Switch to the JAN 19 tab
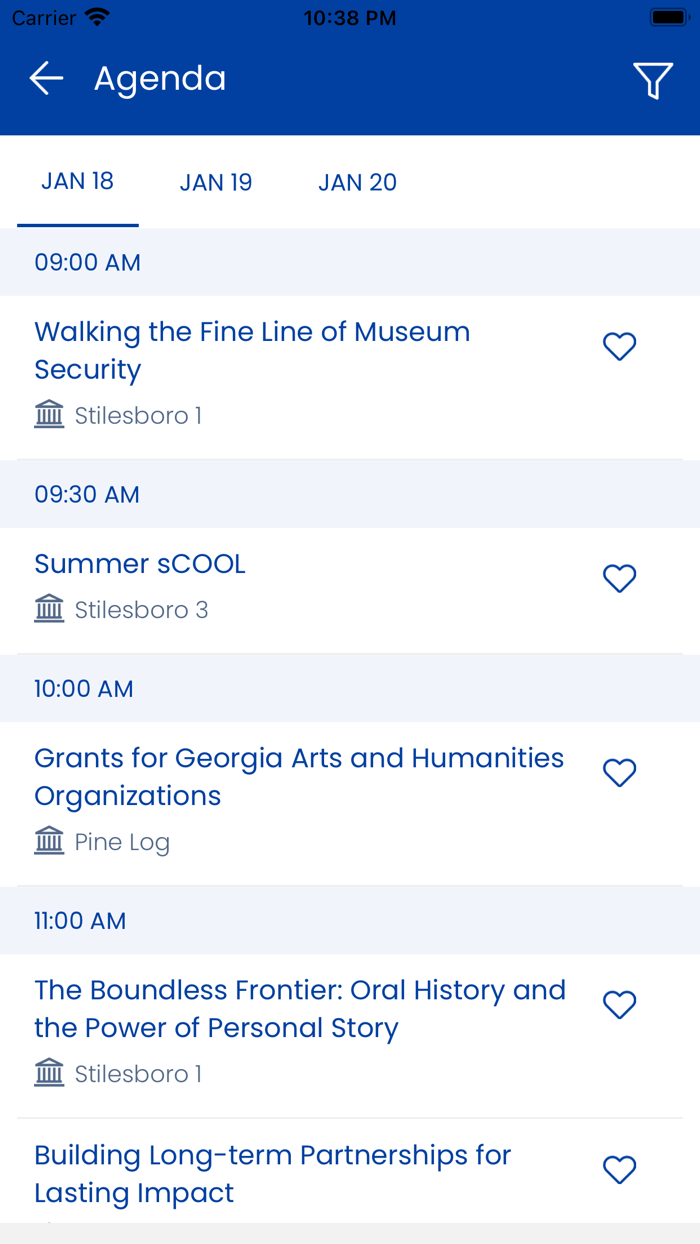Image resolution: width=700 pixels, height=1244 pixels. click(x=216, y=182)
